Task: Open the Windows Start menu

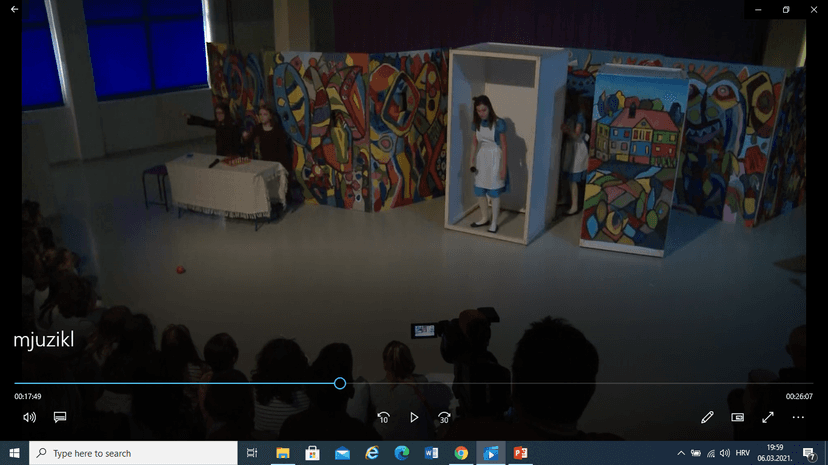Action: (14, 453)
